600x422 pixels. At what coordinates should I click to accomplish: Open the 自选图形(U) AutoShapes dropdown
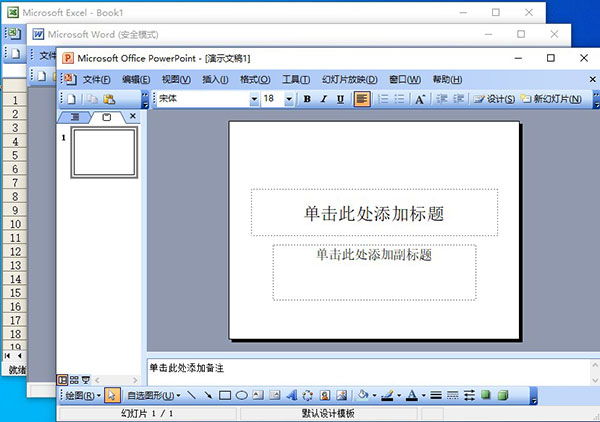coord(153,395)
